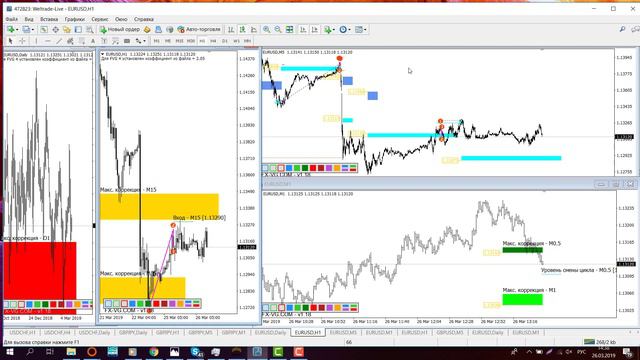Click blue square in M5 chart FX-VG panel

point(289,168)
